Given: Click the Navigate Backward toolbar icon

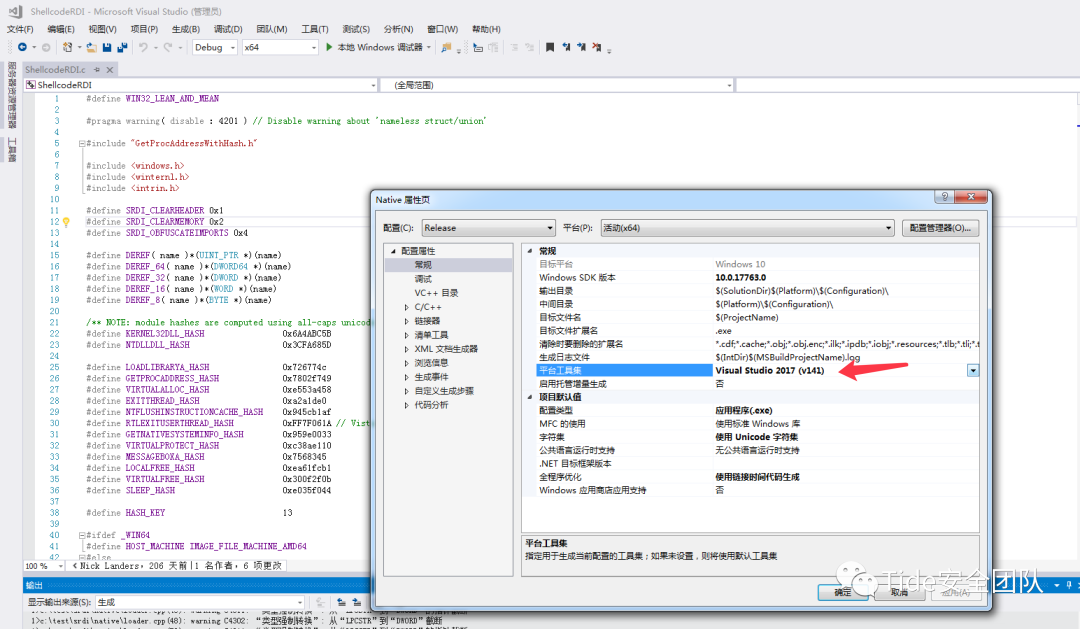Looking at the screenshot, I should [x=23, y=47].
